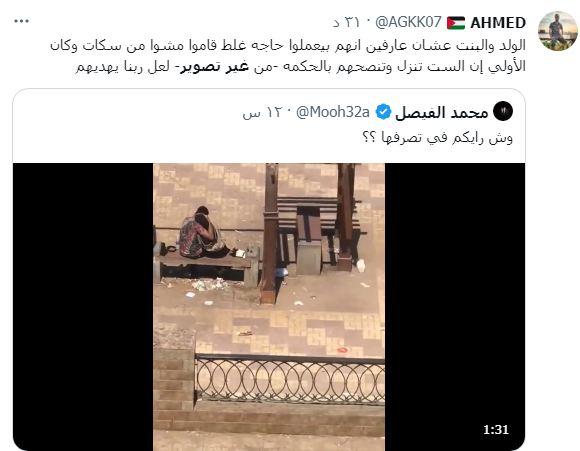Click the 1:31 video duration label
580x451 pixels.
click(x=496, y=430)
